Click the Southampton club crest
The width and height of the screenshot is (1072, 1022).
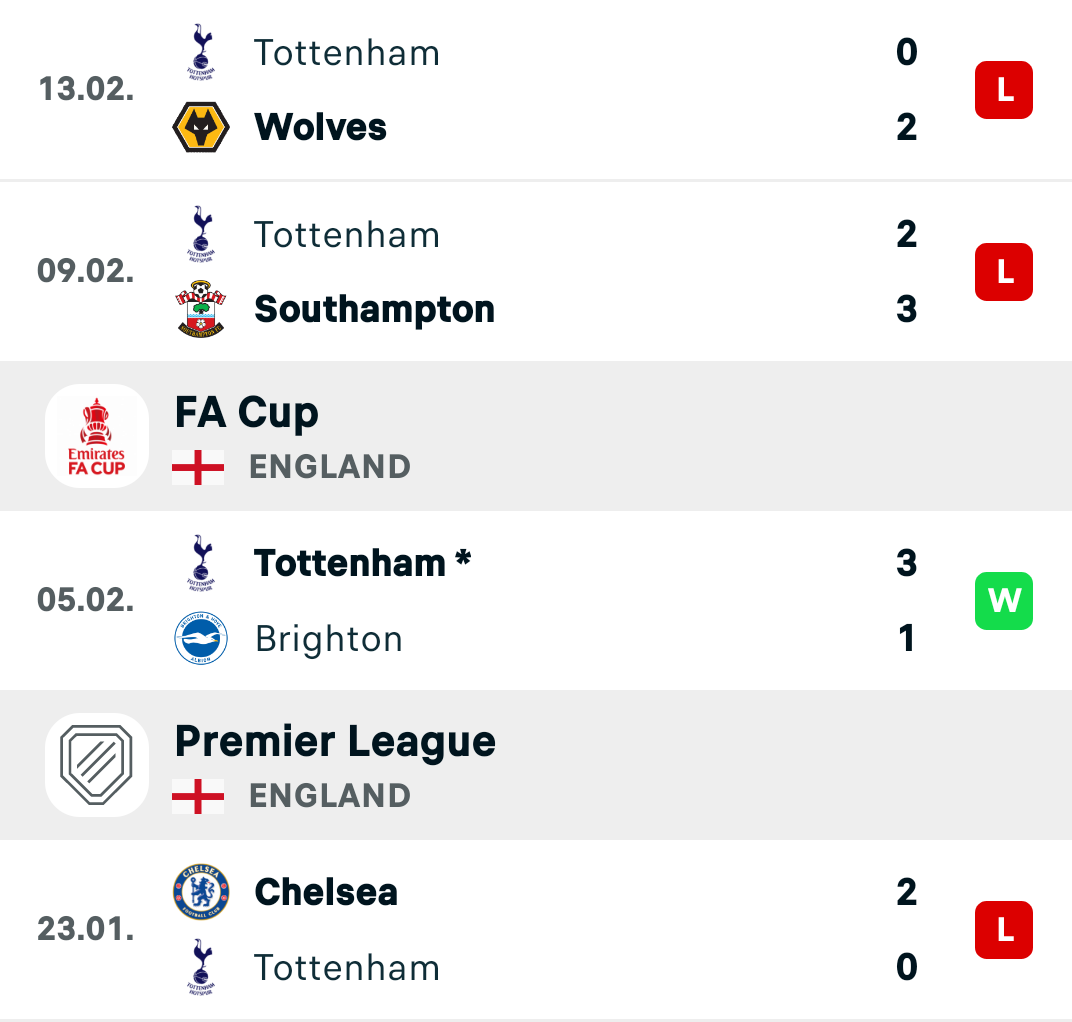pos(201,309)
